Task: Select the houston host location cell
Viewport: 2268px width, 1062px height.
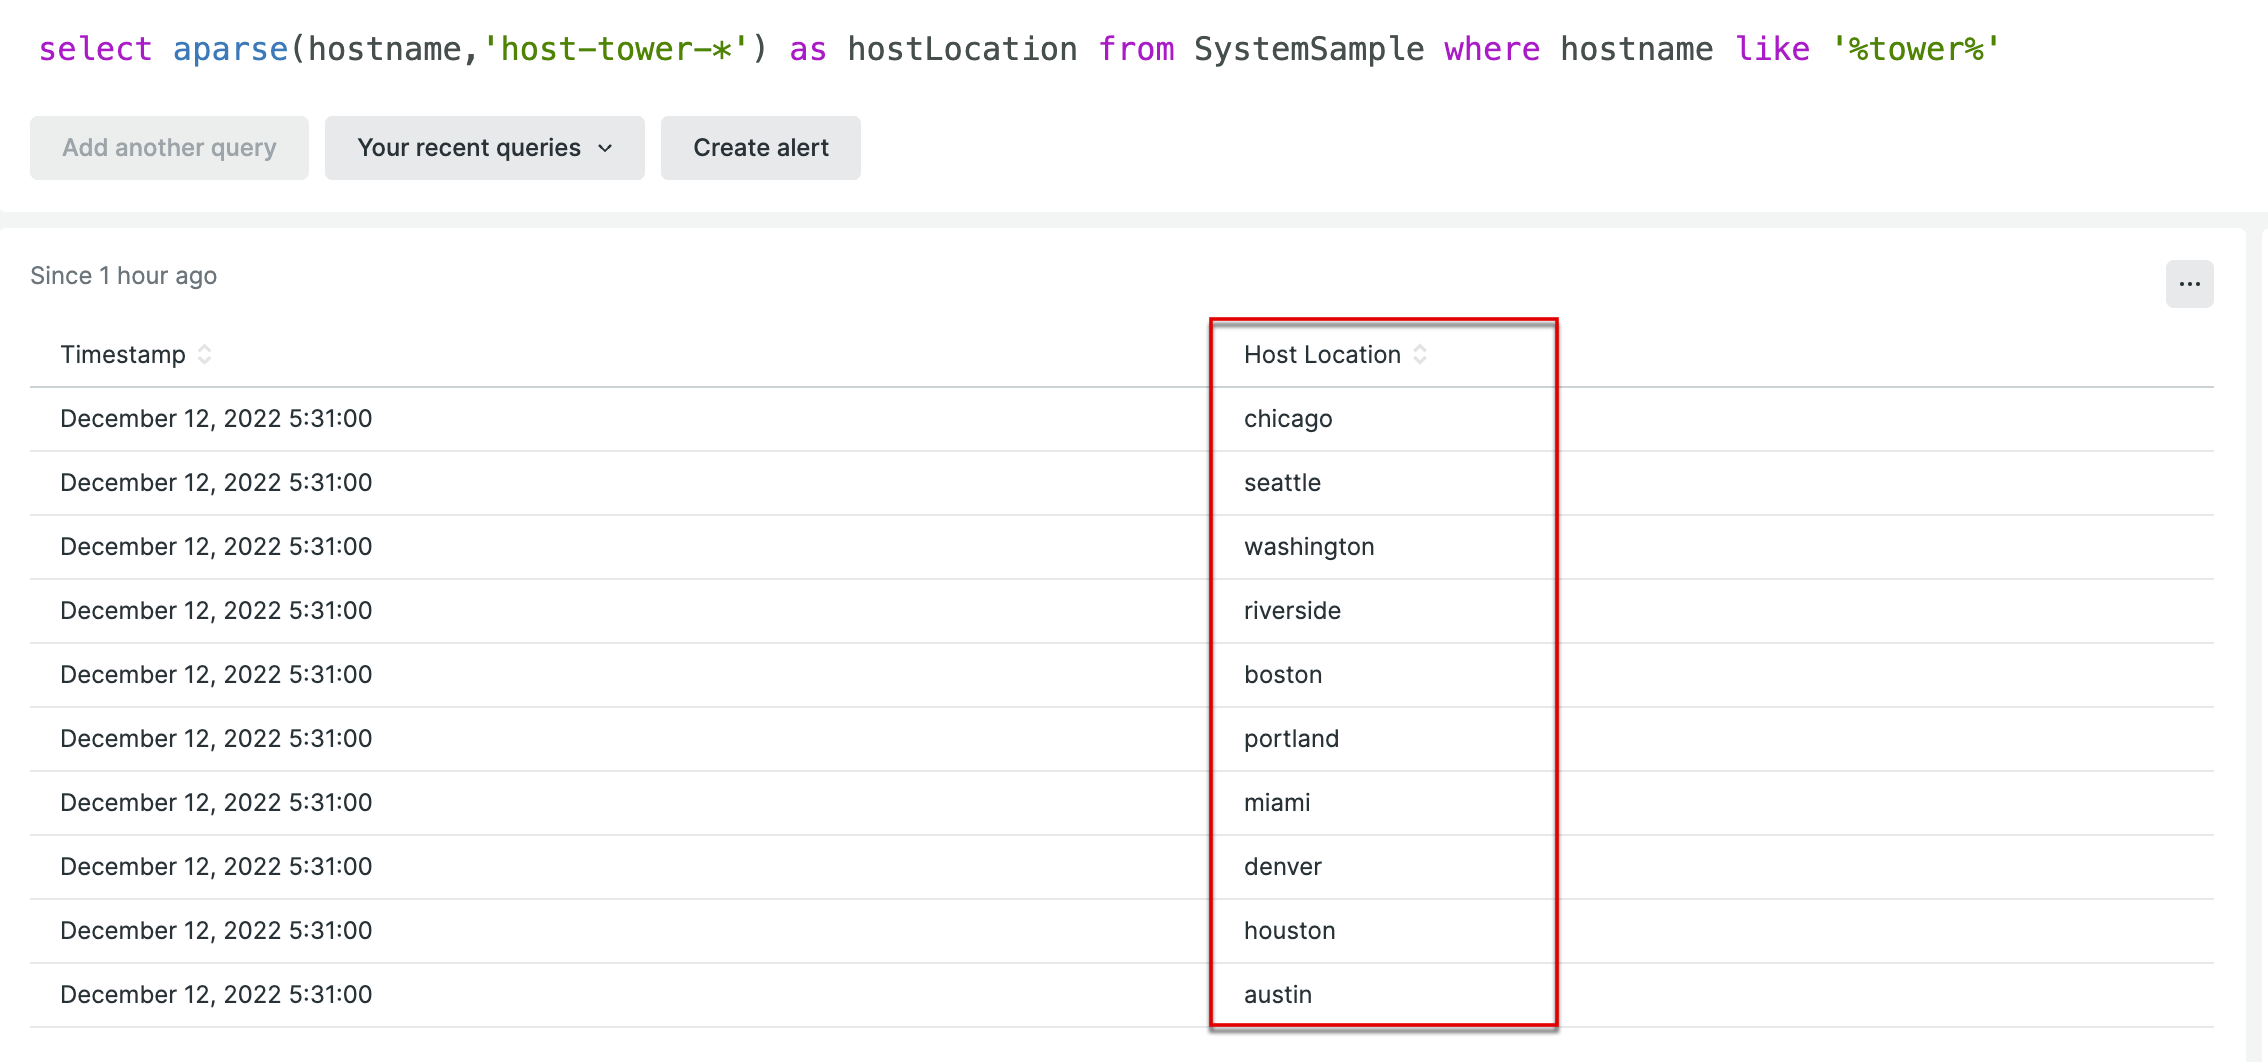Action: pyautogui.click(x=1290, y=931)
